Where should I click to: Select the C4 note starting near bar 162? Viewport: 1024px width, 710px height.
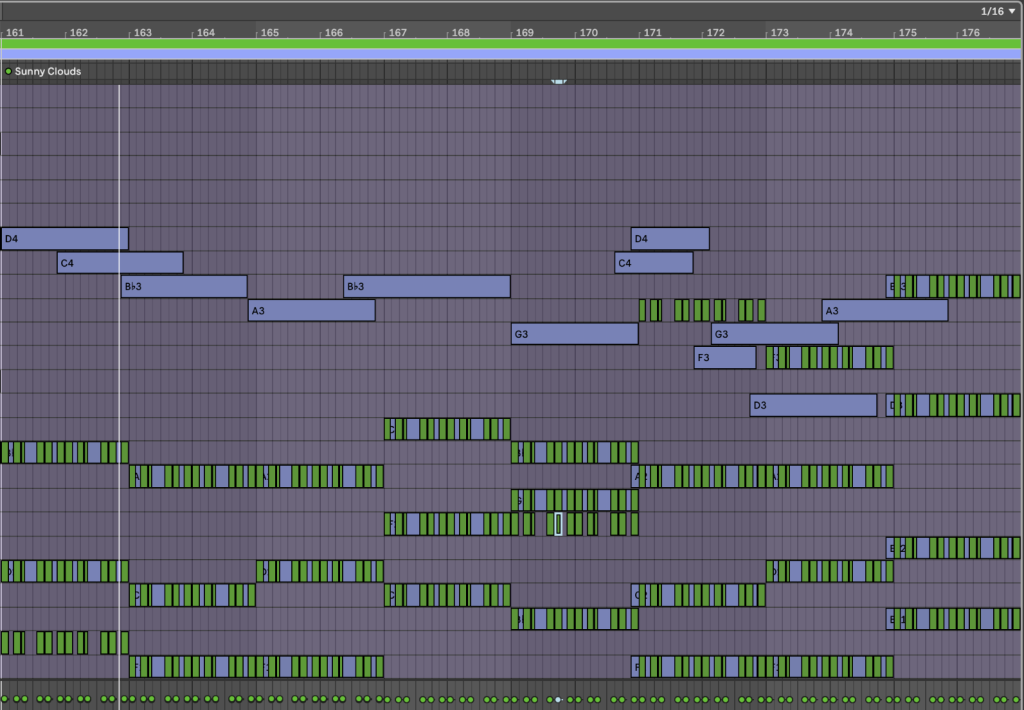(x=120, y=263)
